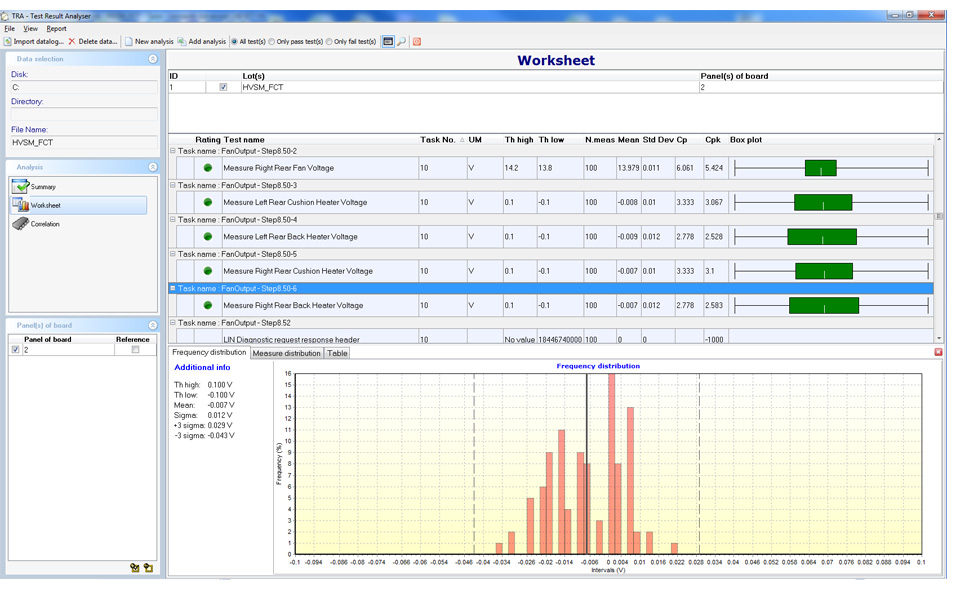960x590 pixels.
Task: Select the Only fail test(s) radio button
Action: pos(329,42)
